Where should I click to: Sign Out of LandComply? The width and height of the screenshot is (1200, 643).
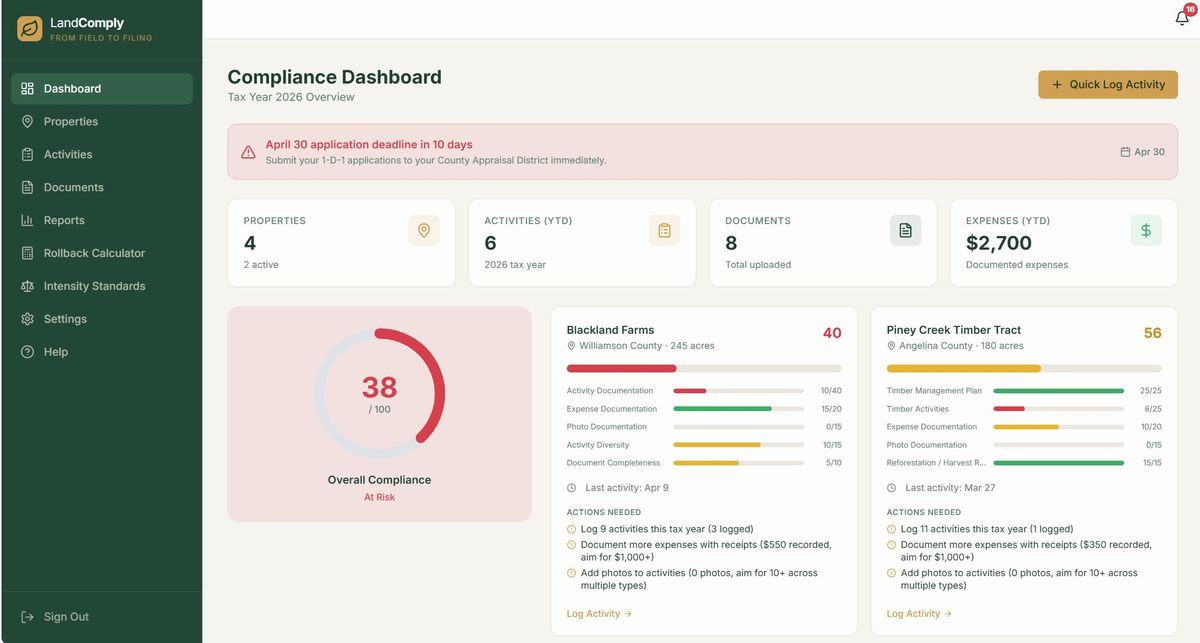pyautogui.click(x=102, y=617)
